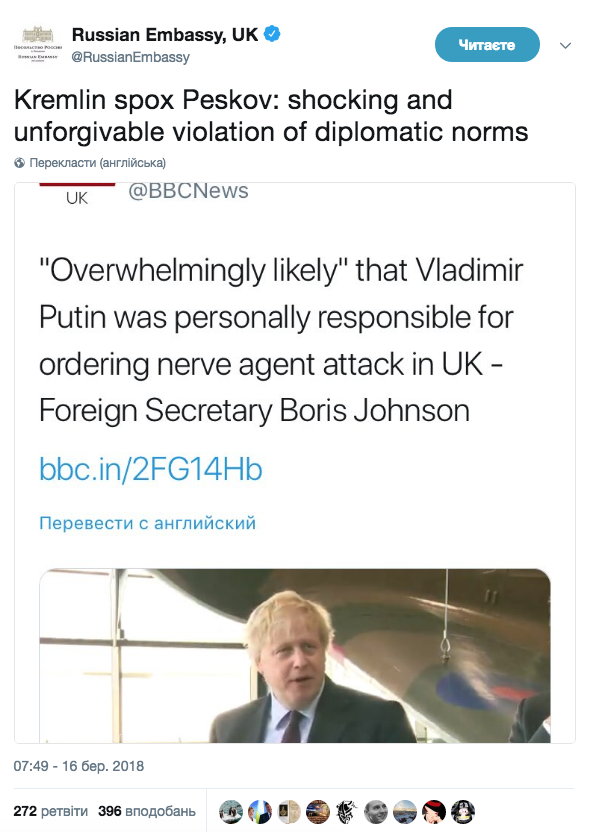Open the Russian Embassy profile avatar
The image size is (591, 832).
coord(38,44)
